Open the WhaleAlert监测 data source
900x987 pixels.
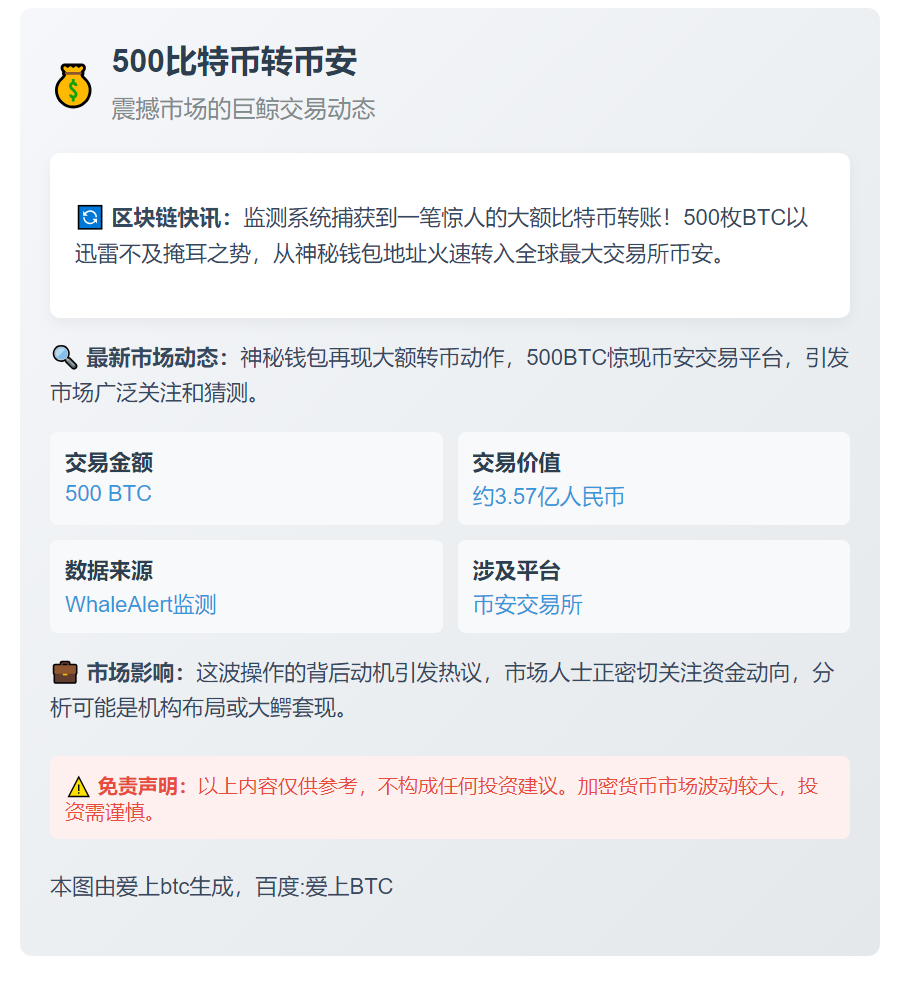[x=140, y=604]
